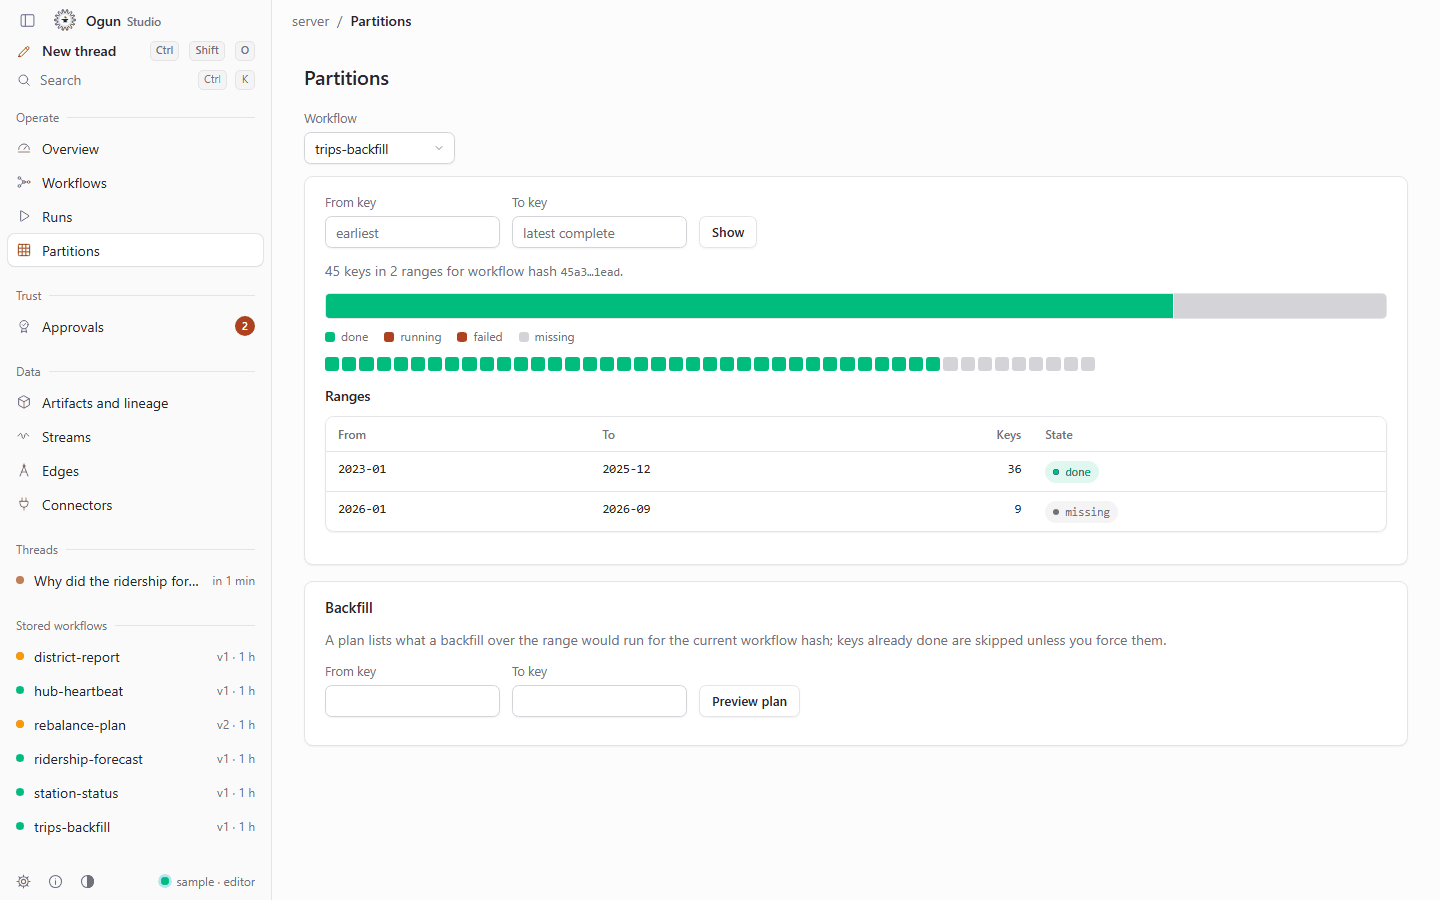Click the Overview gauge icon

coord(24,149)
